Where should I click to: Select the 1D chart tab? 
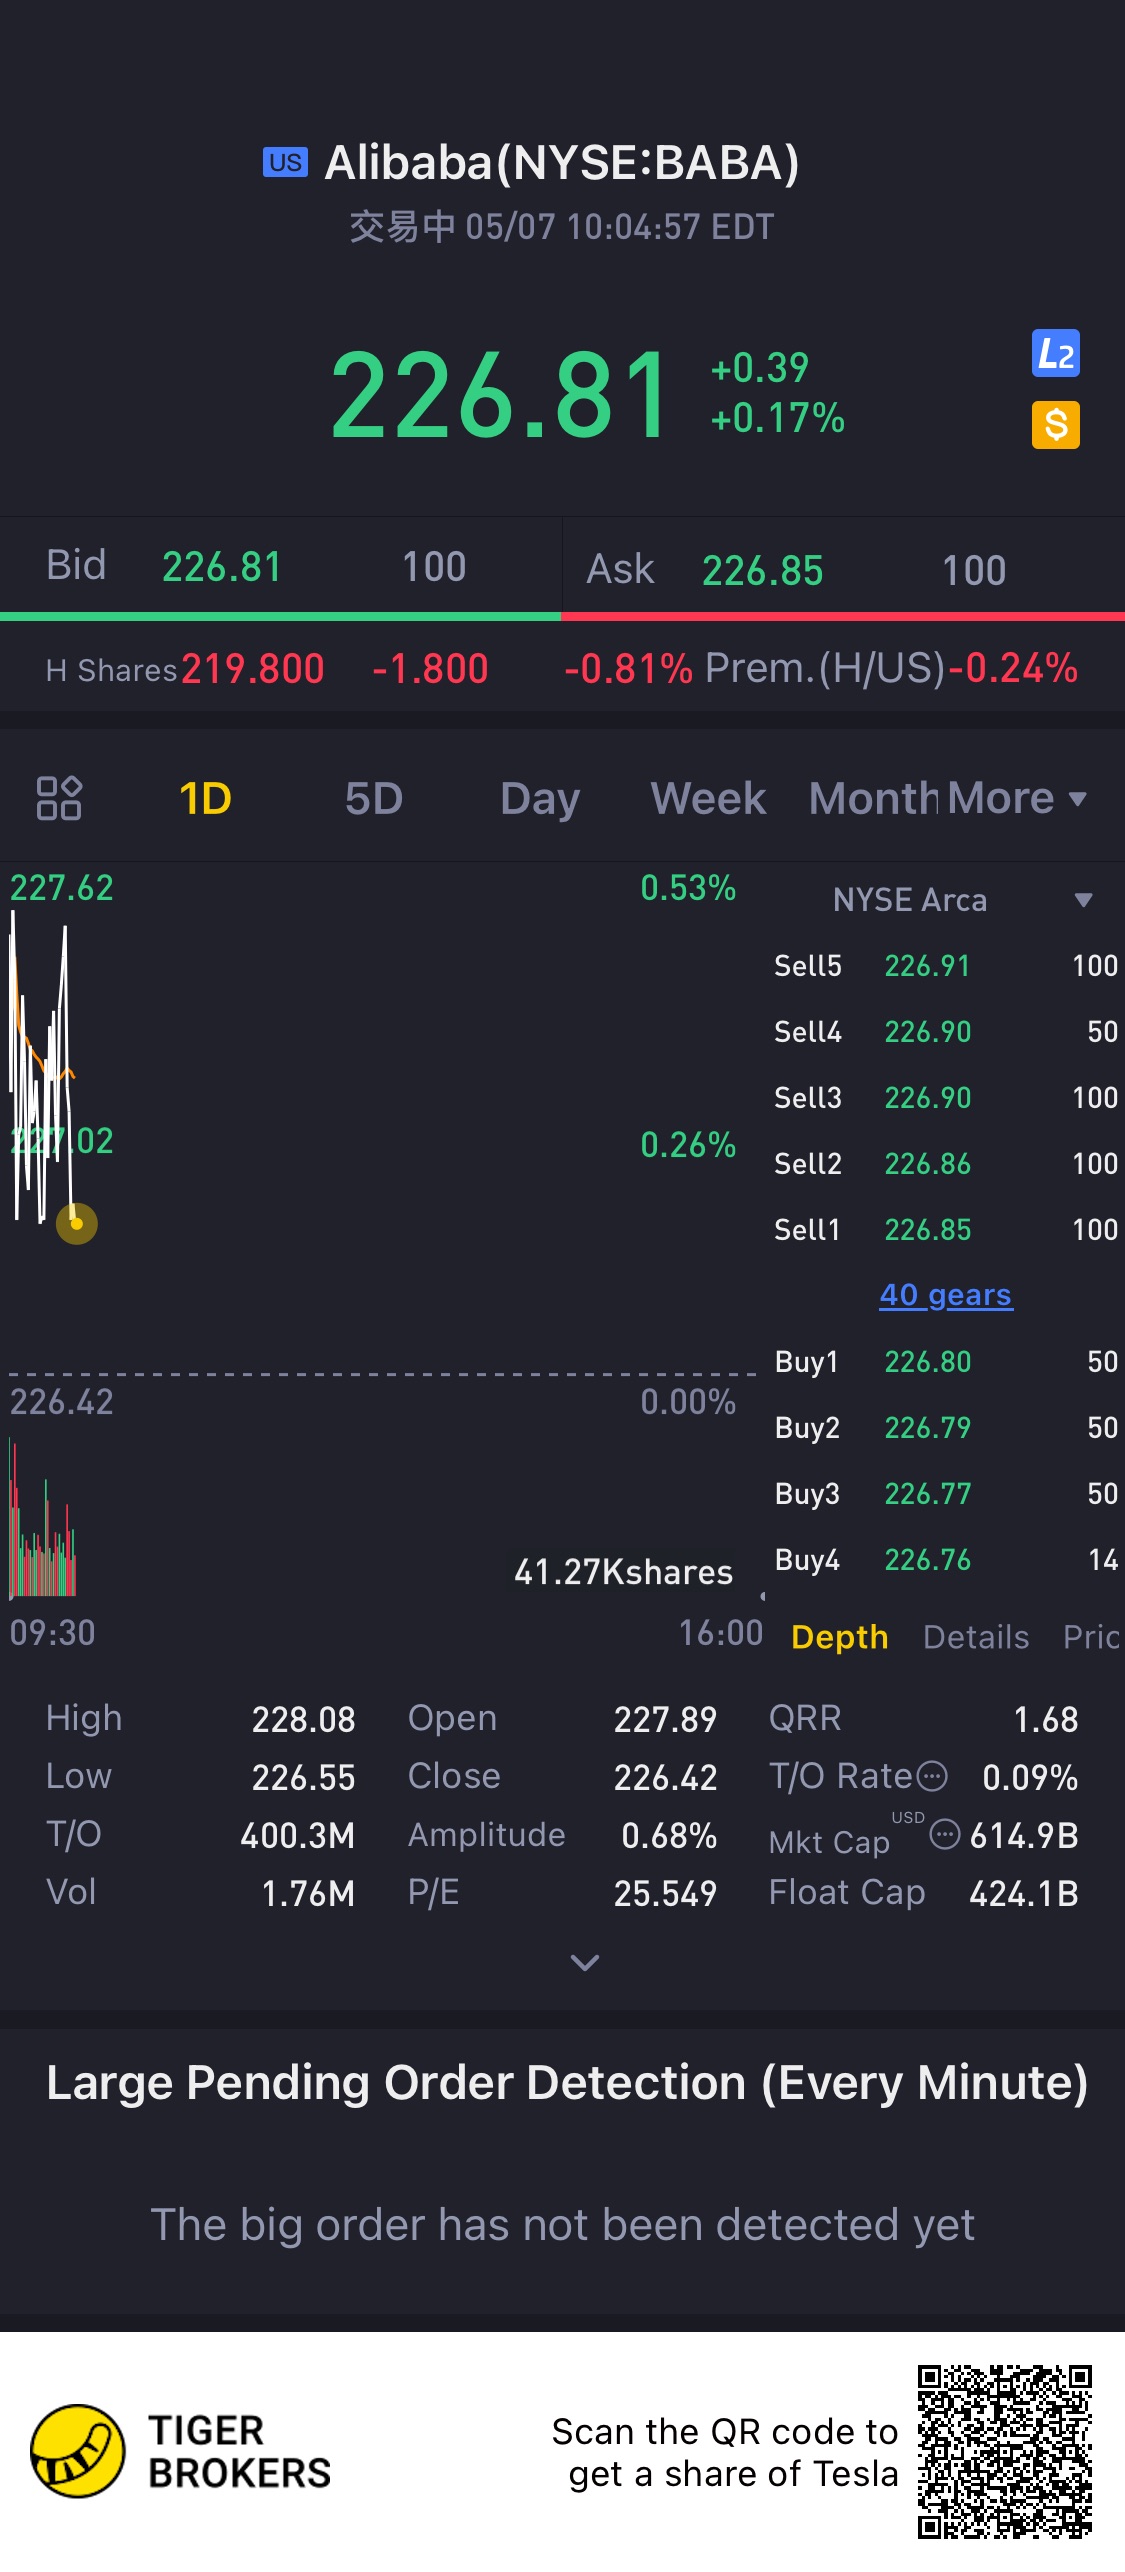pos(205,799)
